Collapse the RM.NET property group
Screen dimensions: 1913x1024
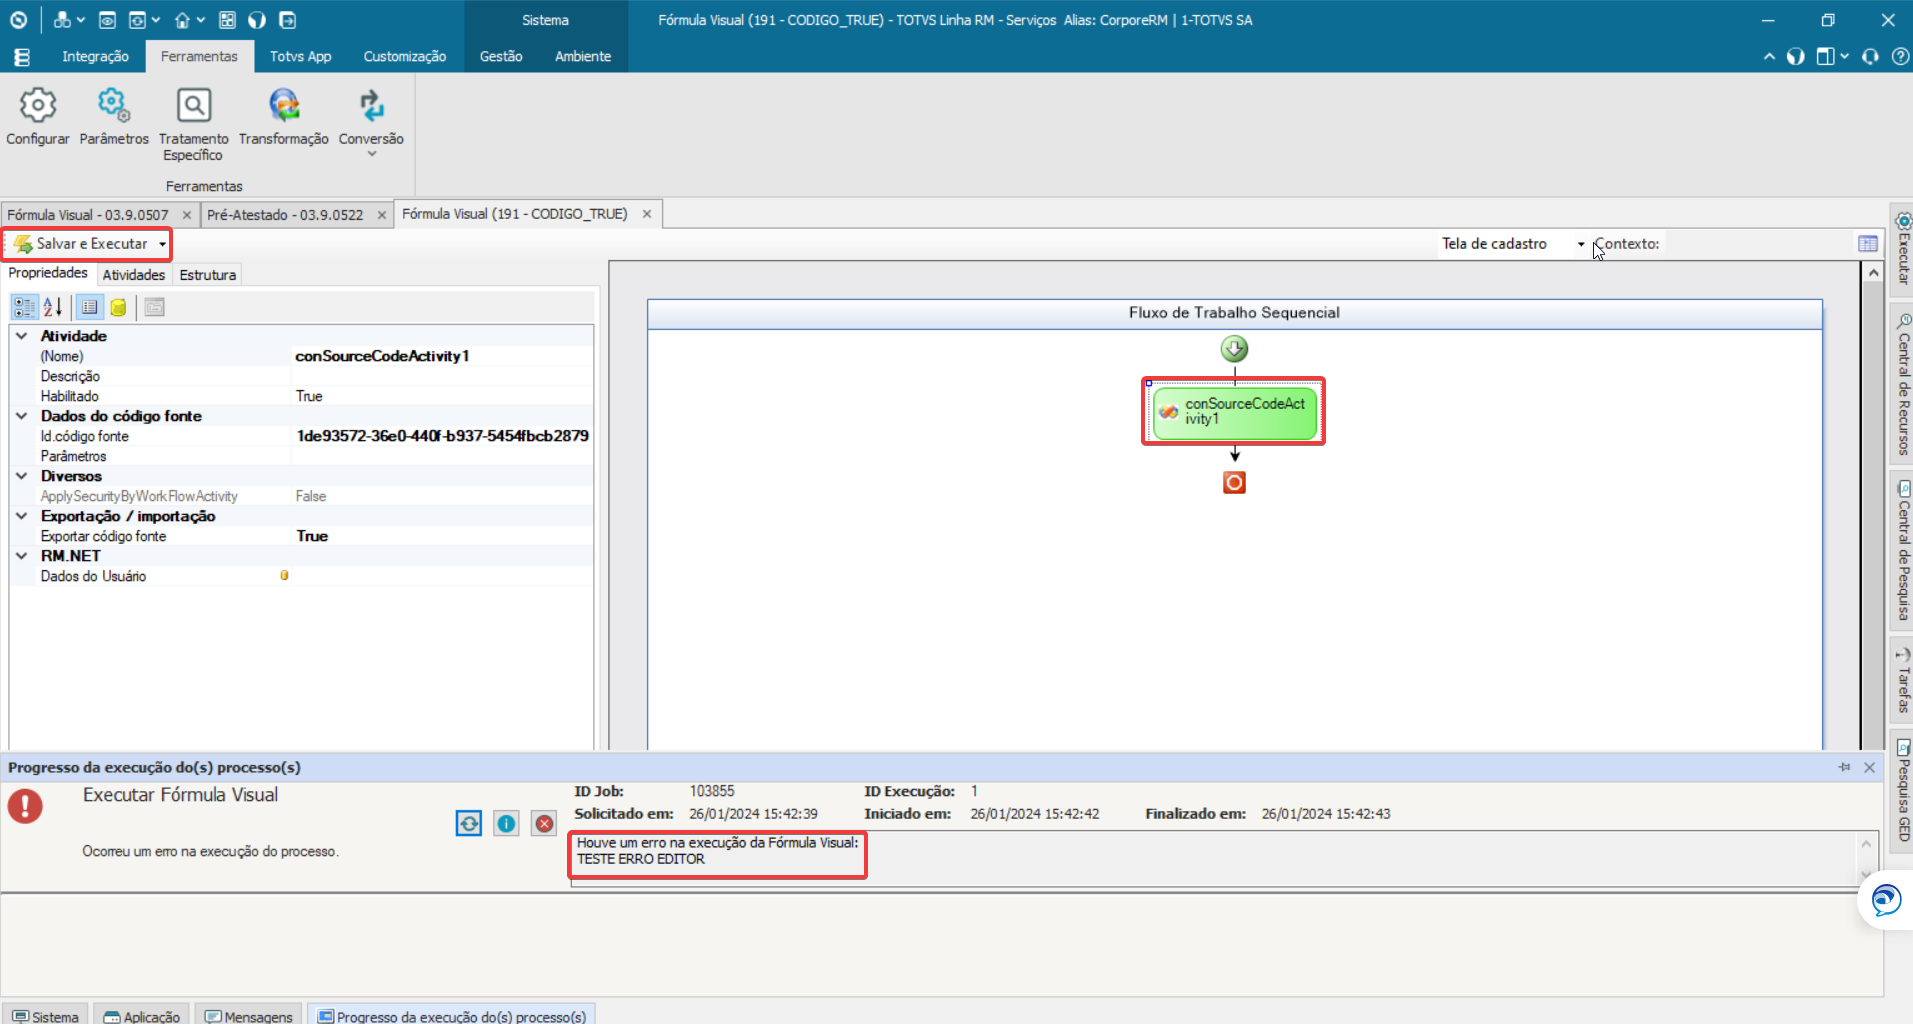pyautogui.click(x=21, y=556)
